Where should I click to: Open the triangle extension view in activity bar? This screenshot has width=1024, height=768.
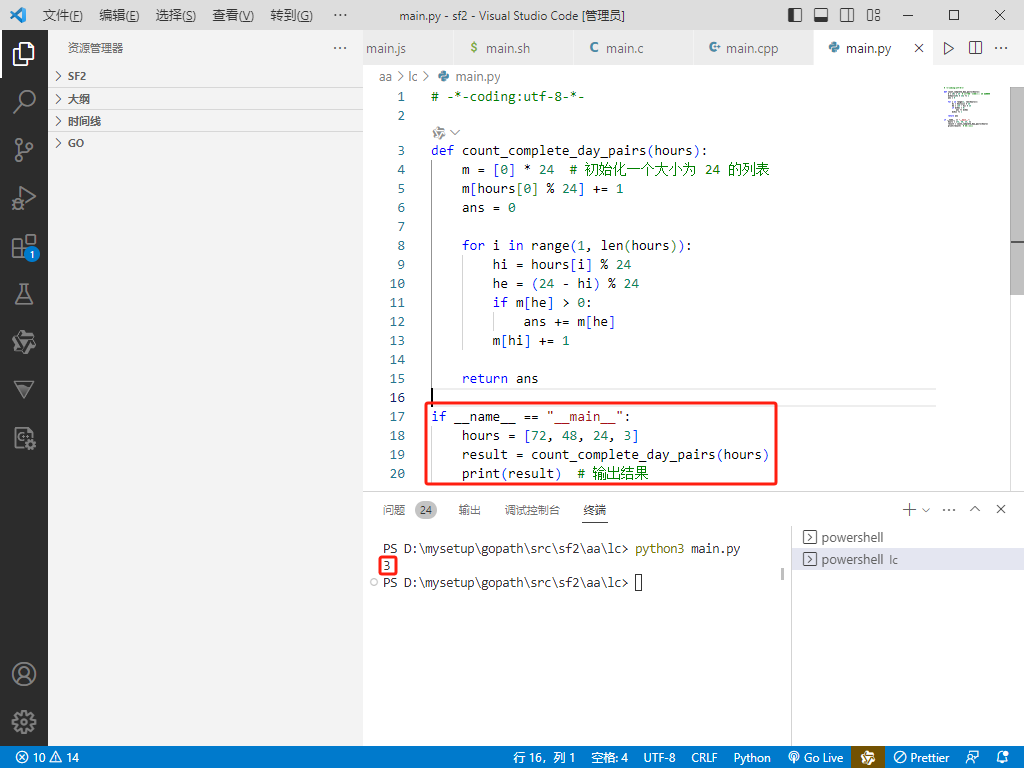pyautogui.click(x=24, y=390)
